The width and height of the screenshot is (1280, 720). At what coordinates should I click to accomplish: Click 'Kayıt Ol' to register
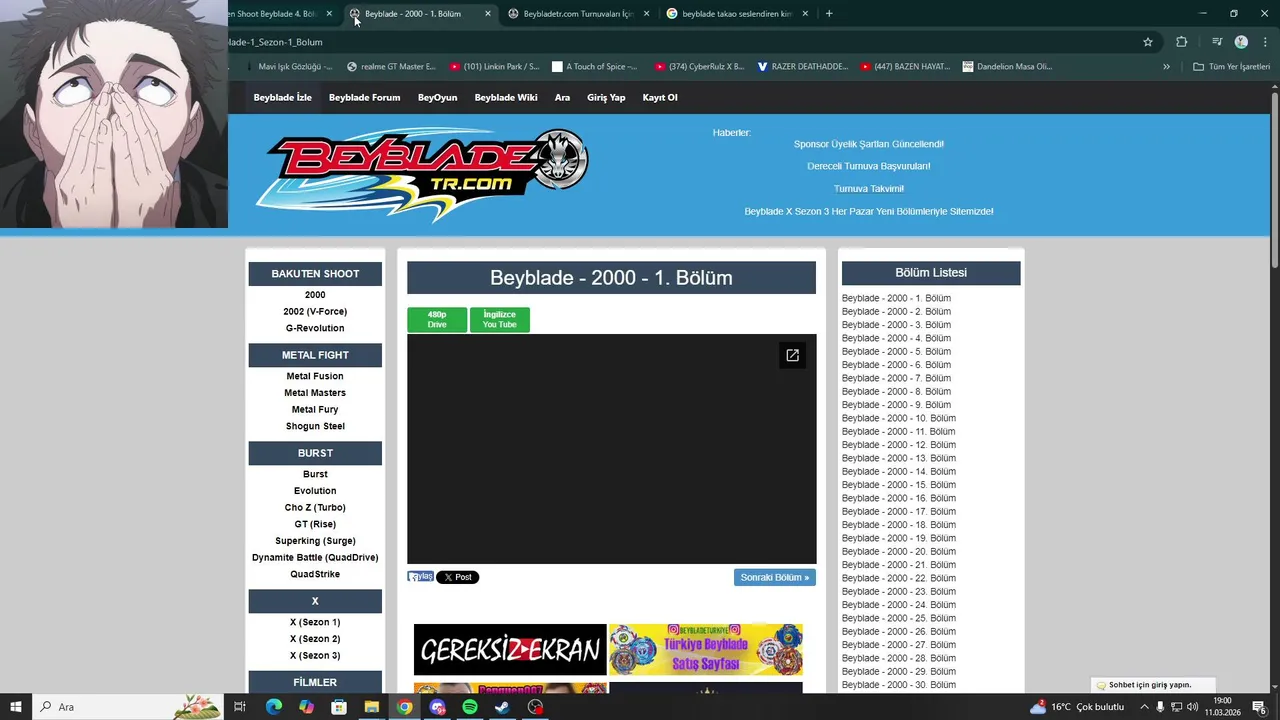(x=660, y=98)
